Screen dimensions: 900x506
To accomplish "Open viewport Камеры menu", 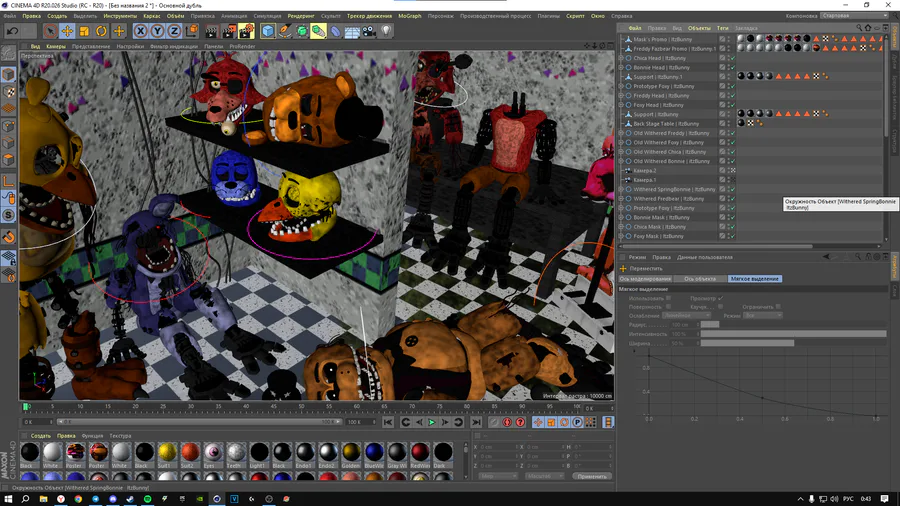I will 56,46.
